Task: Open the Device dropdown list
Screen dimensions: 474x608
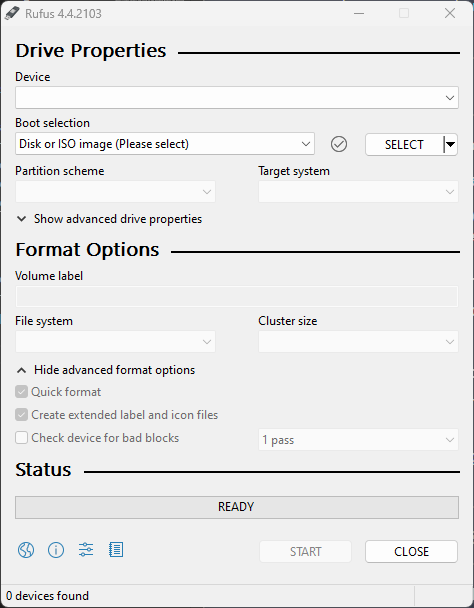Action: tap(237, 98)
